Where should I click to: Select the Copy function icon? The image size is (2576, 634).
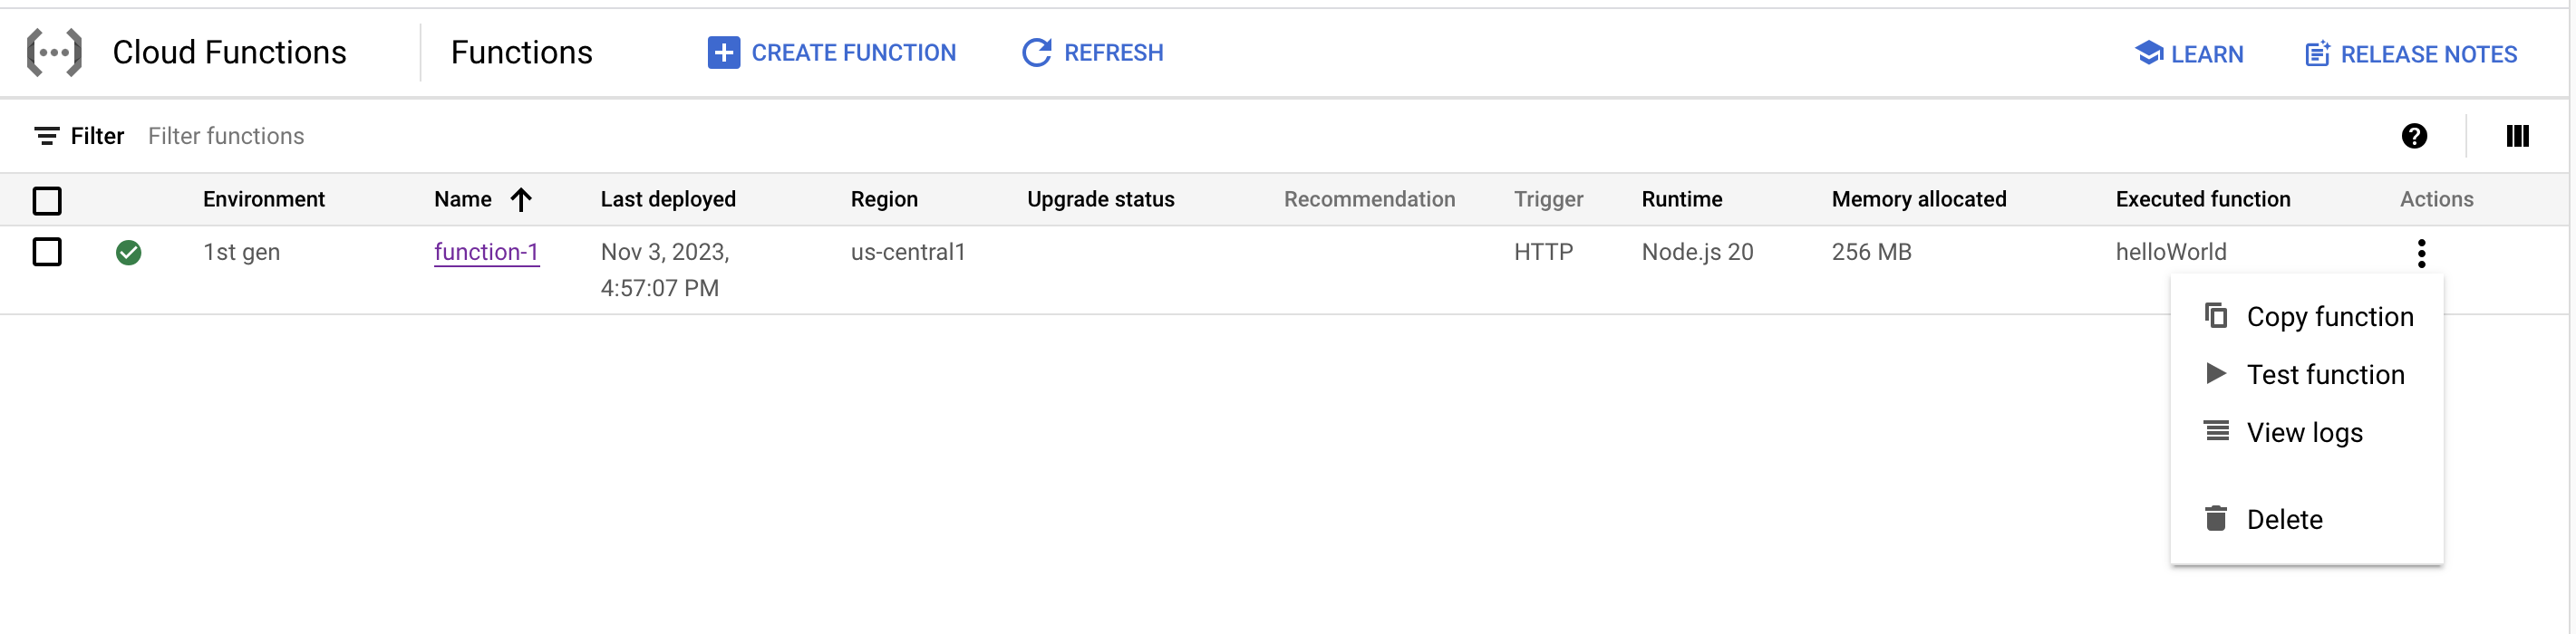2216,315
